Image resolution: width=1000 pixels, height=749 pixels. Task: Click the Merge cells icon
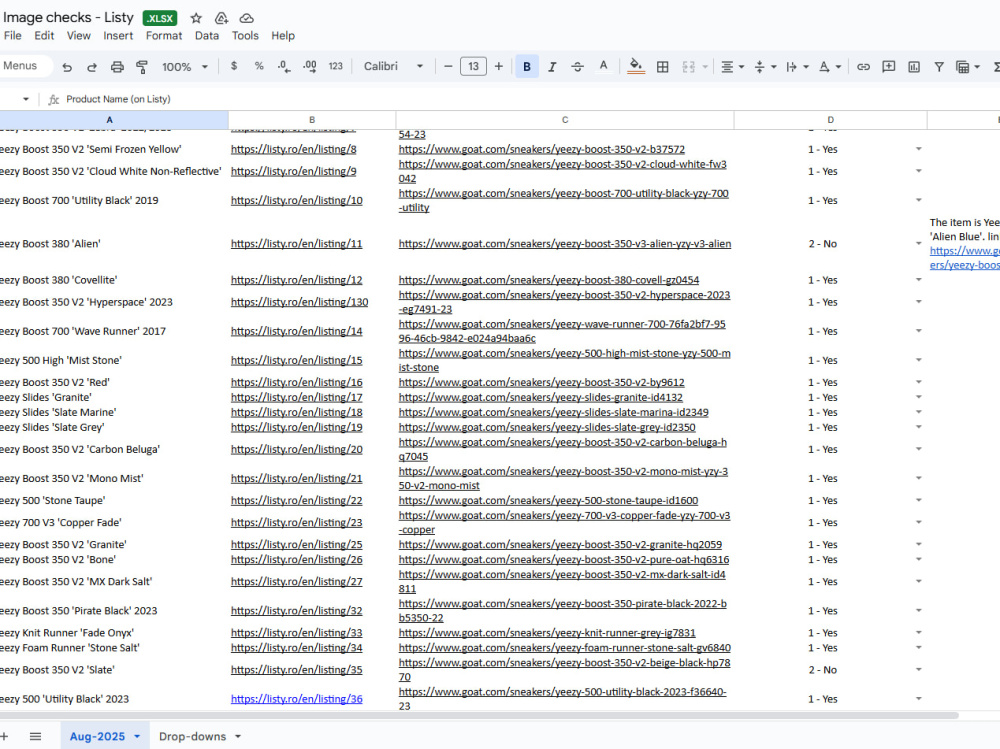coord(688,66)
